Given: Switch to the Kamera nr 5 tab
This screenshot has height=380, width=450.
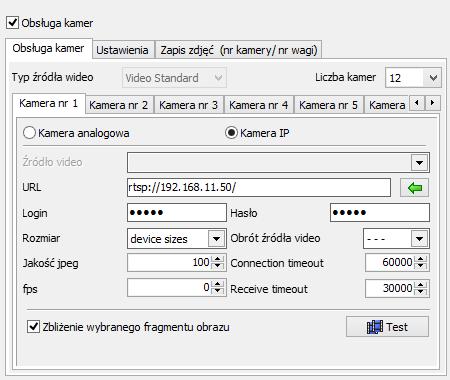Looking at the screenshot, I should pyautogui.click(x=329, y=105).
